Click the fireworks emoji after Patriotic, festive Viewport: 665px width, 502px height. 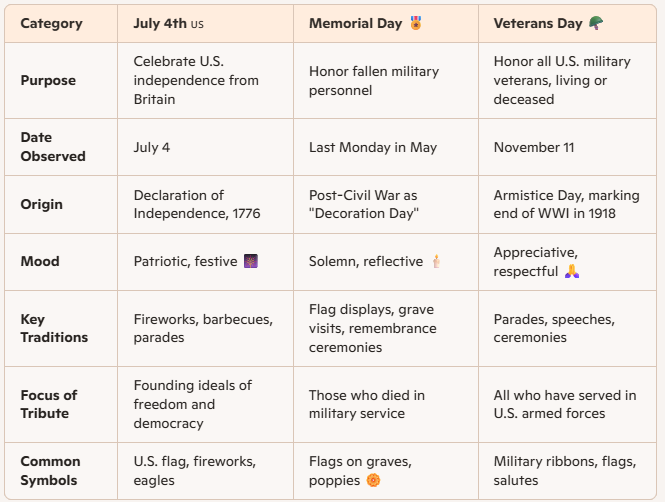pos(249,261)
